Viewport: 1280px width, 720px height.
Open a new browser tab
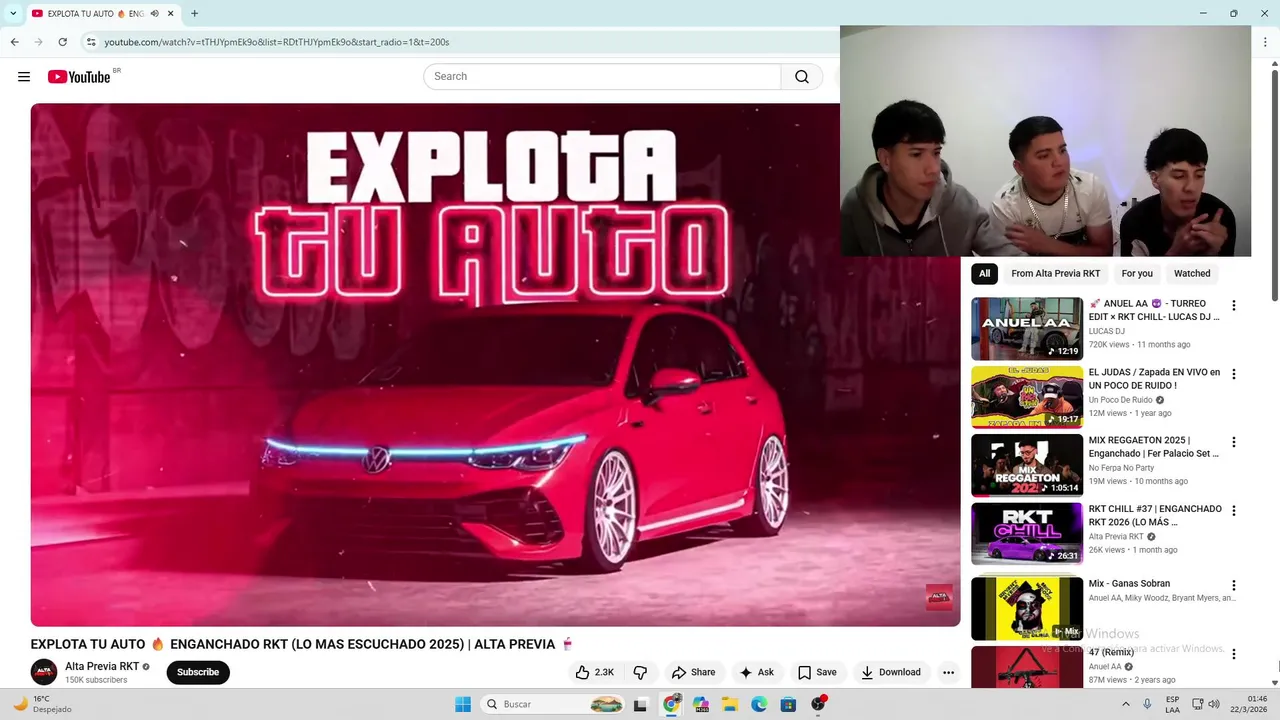pyautogui.click(x=194, y=14)
